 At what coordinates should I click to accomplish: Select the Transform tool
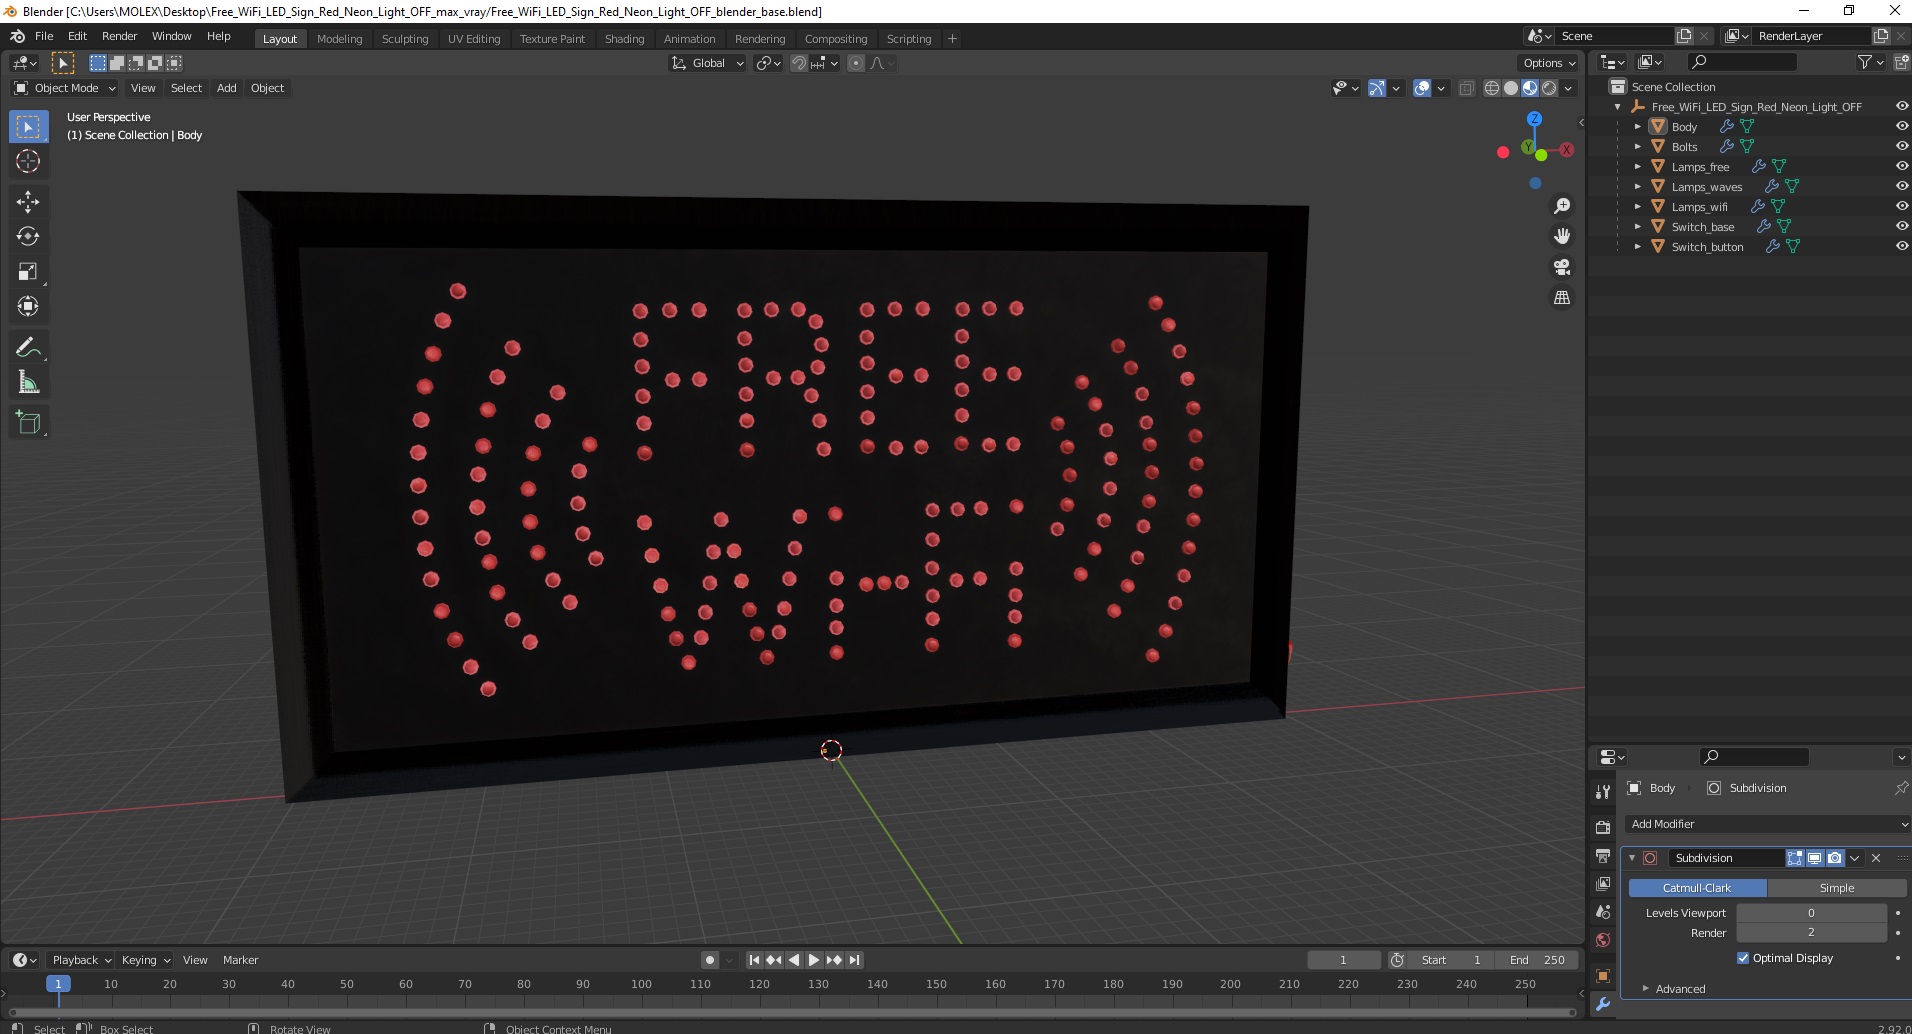pos(28,307)
